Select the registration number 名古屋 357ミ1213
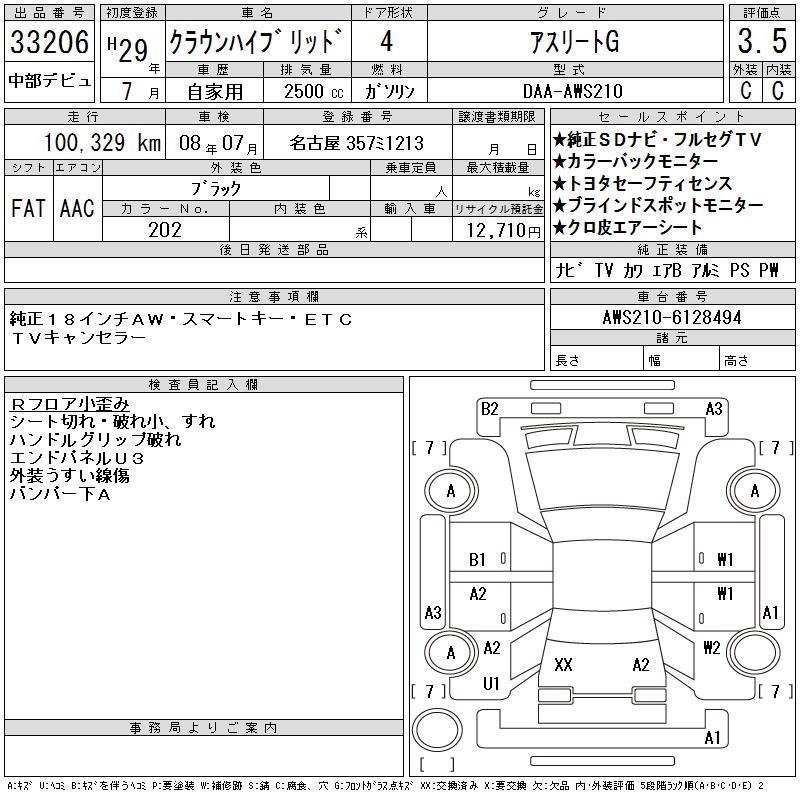800x800 pixels. 356,143
